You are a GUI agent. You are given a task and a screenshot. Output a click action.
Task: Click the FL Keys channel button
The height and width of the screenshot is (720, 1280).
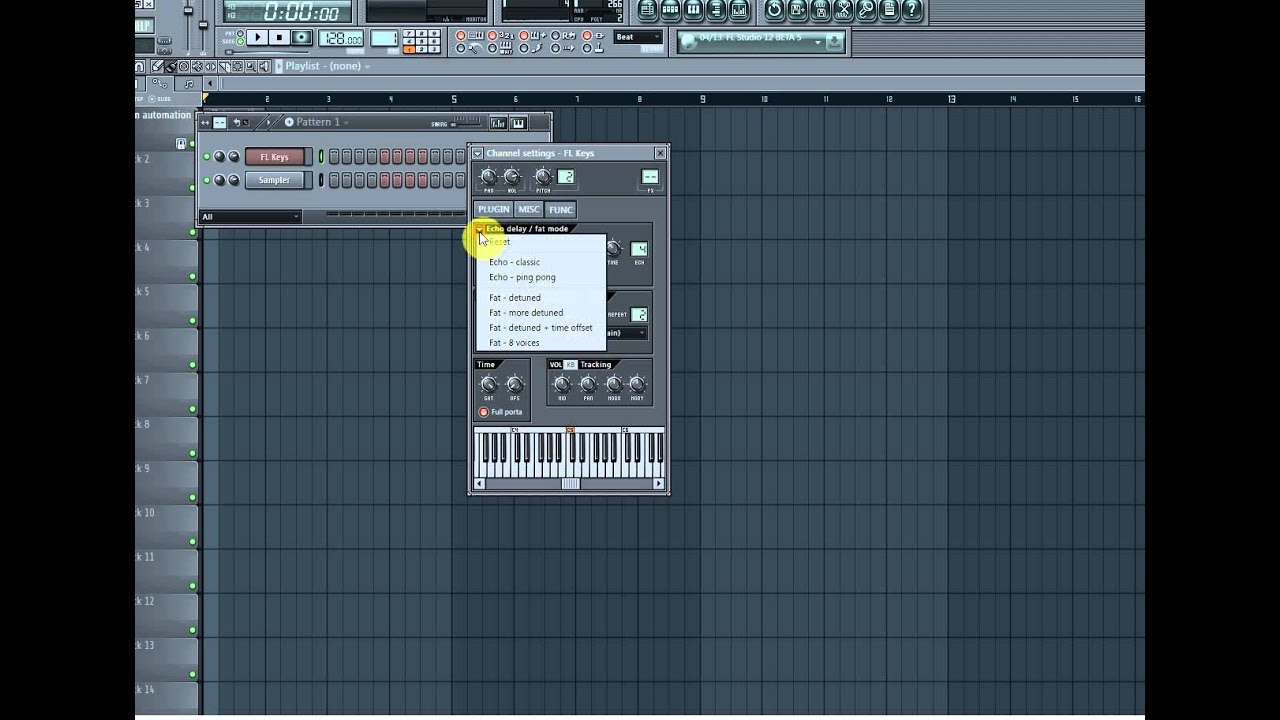tap(274, 157)
